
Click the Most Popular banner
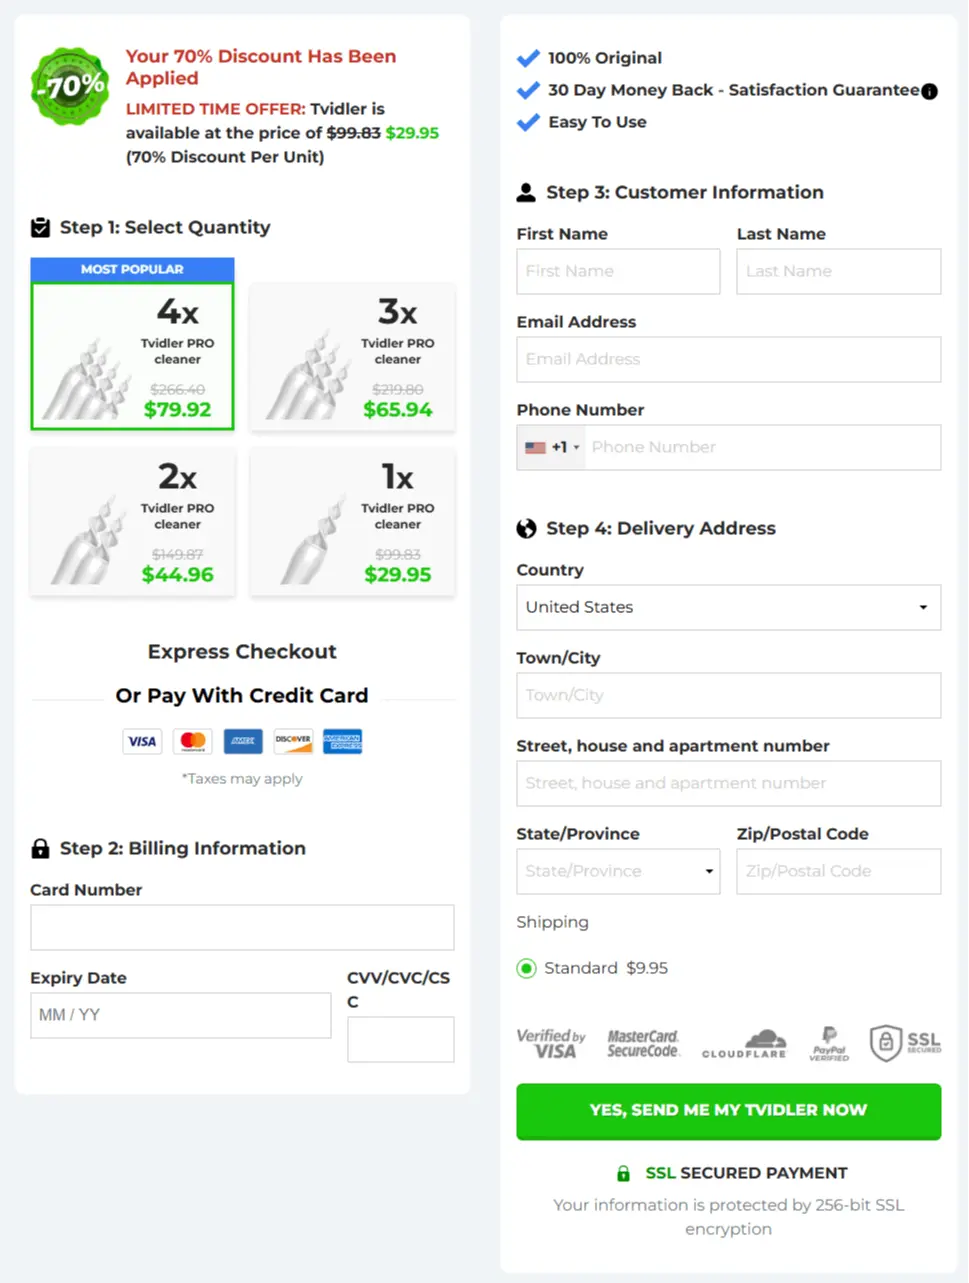[x=132, y=269]
